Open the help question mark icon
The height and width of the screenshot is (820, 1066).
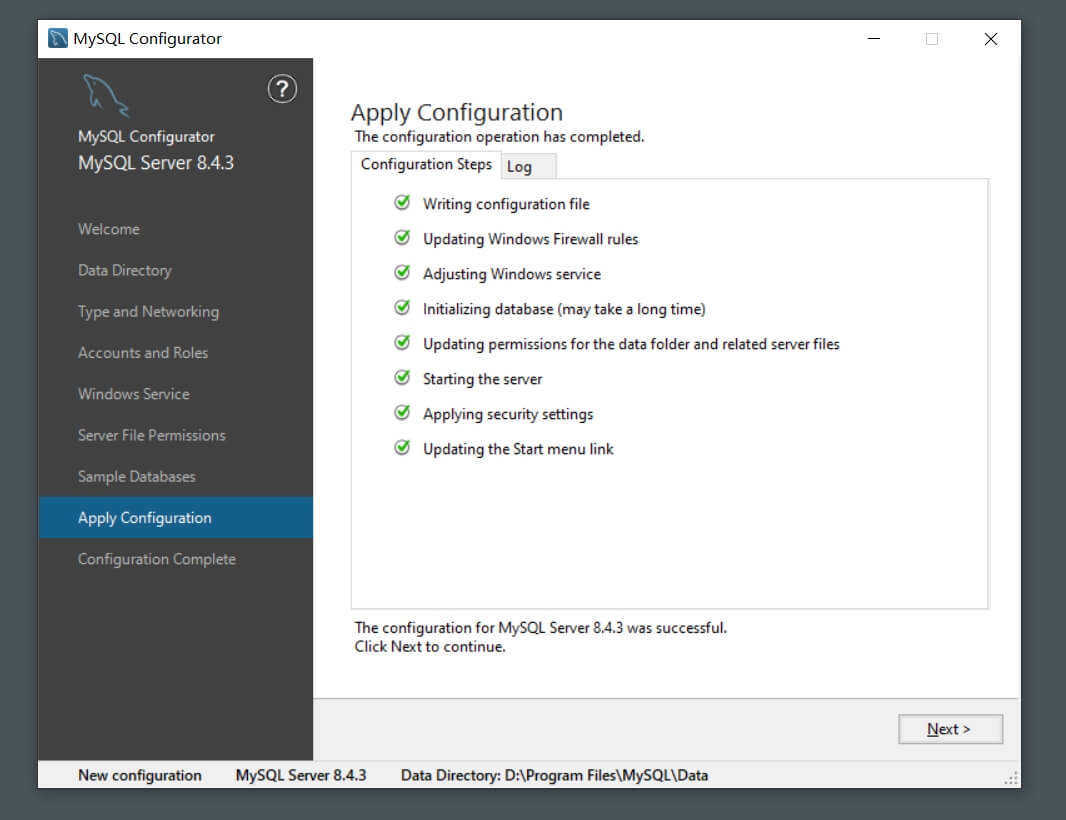click(281, 89)
